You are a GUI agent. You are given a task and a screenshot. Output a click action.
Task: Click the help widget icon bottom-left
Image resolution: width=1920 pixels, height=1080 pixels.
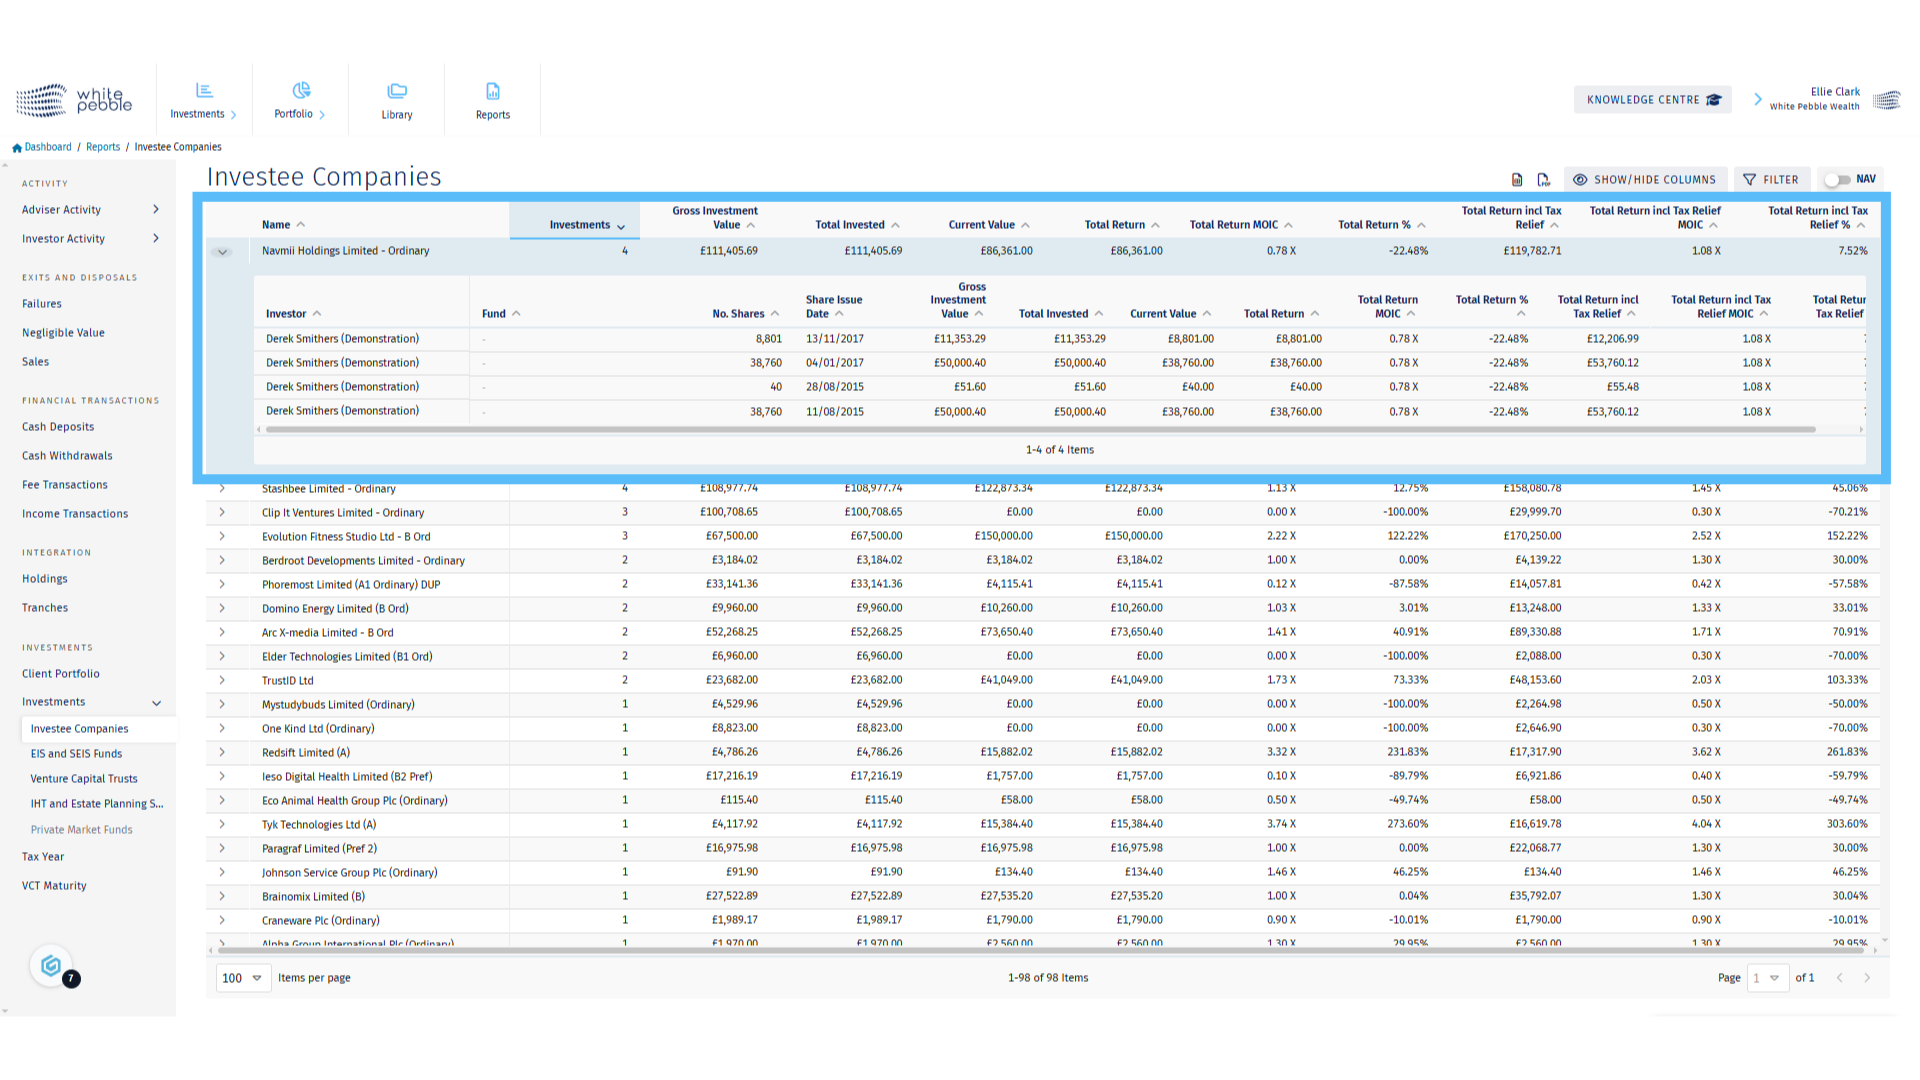coord(52,966)
